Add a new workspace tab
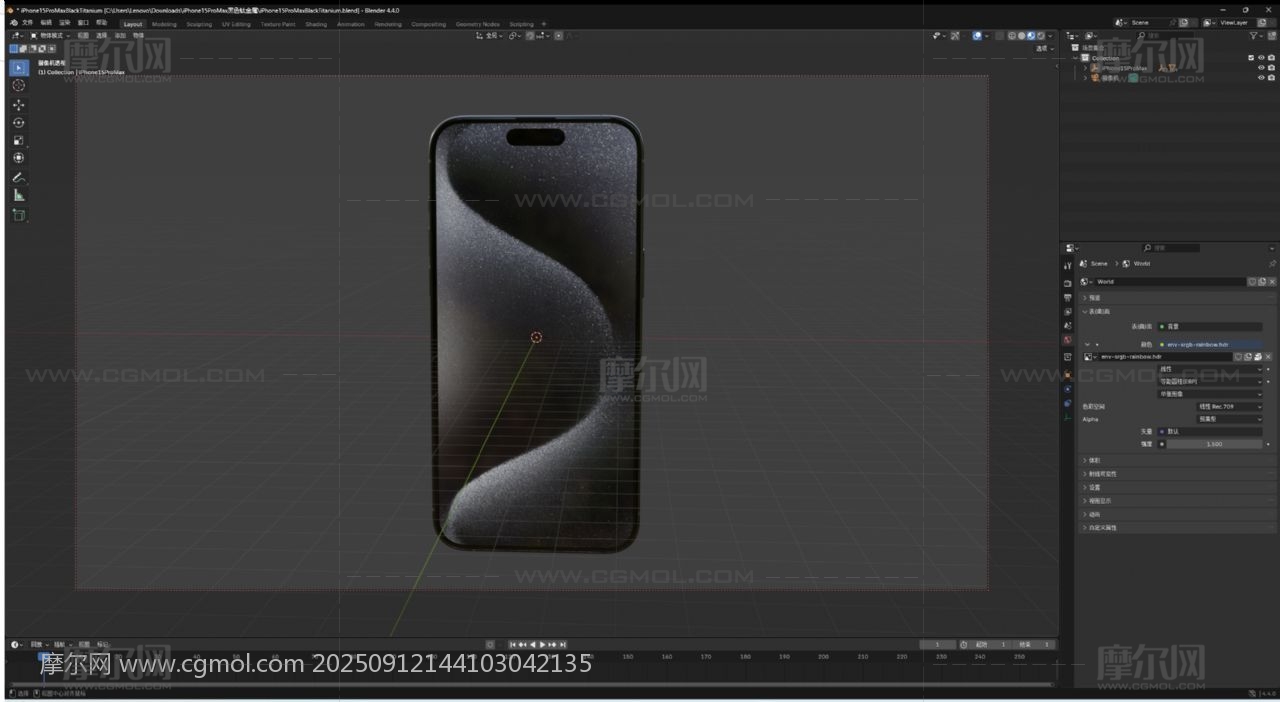The image size is (1280, 702). [x=544, y=24]
